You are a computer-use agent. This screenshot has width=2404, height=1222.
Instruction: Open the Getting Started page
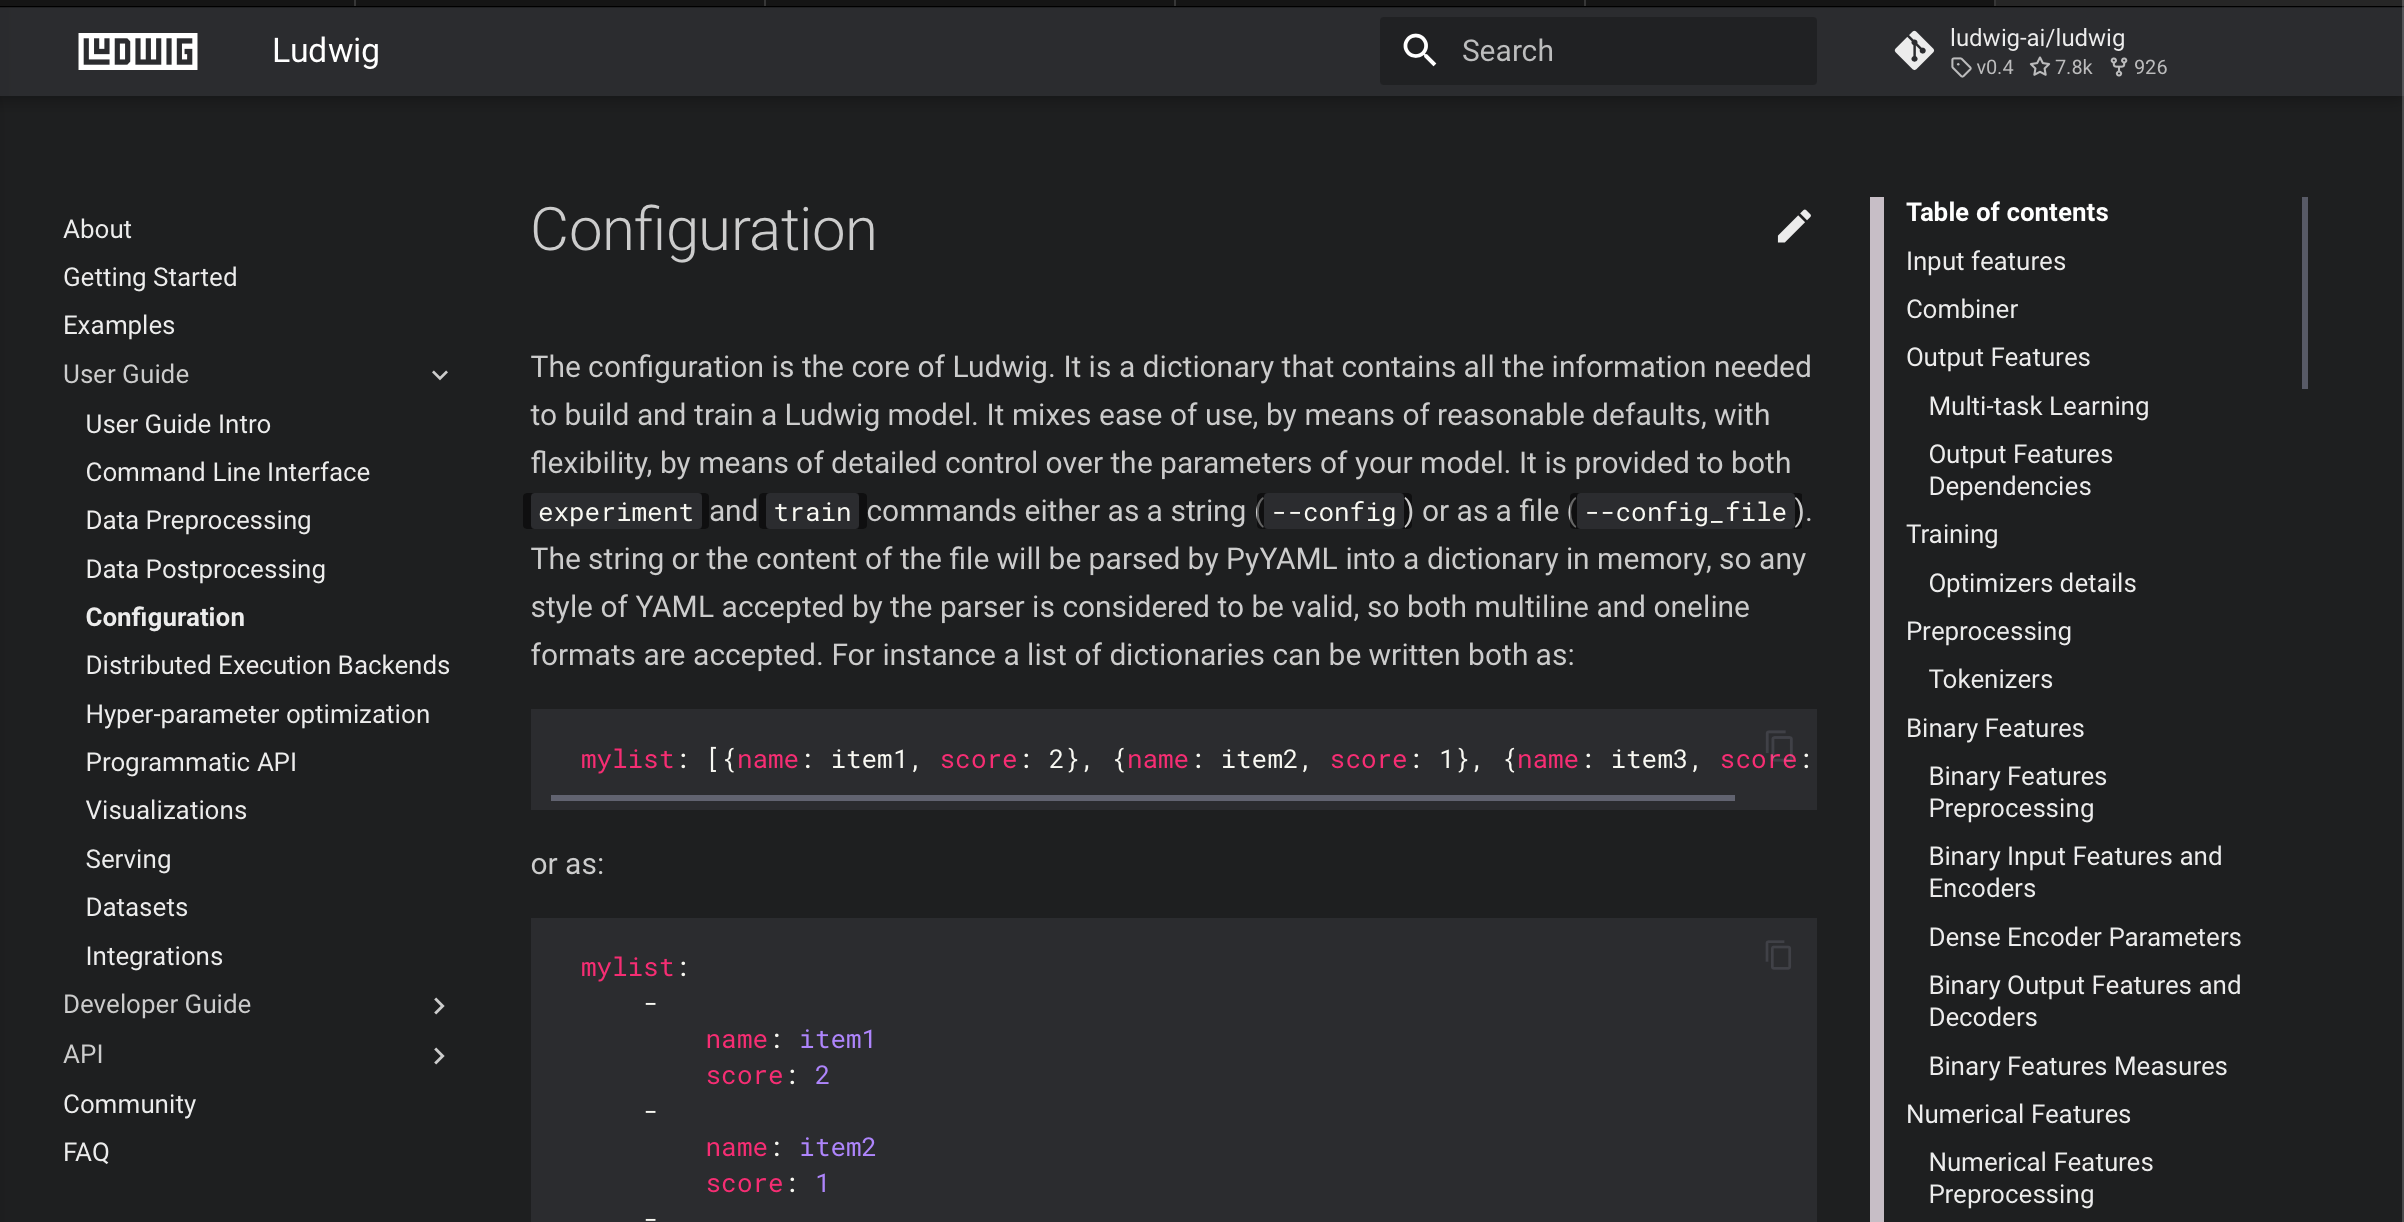149,277
